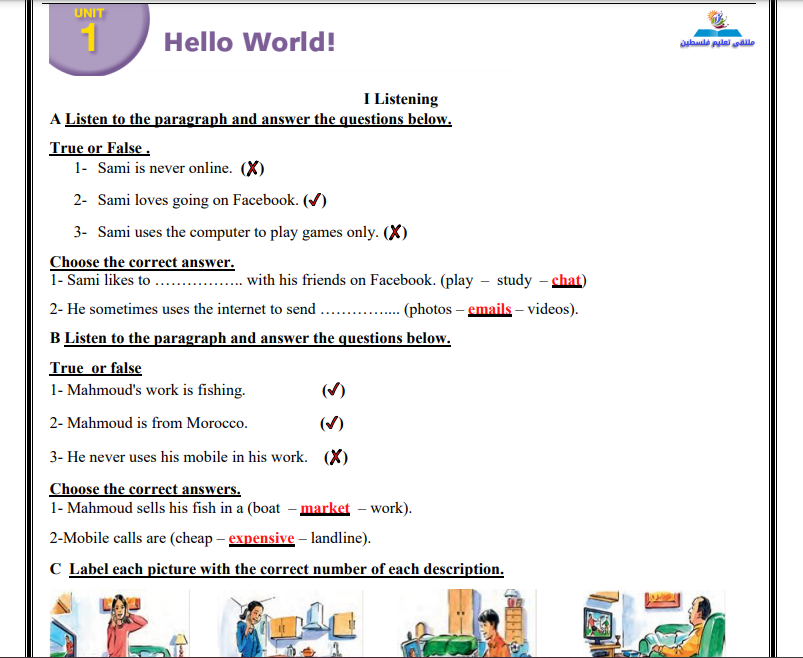Click picture of man watching television
The width and height of the screenshot is (803, 658).
tap(654, 623)
